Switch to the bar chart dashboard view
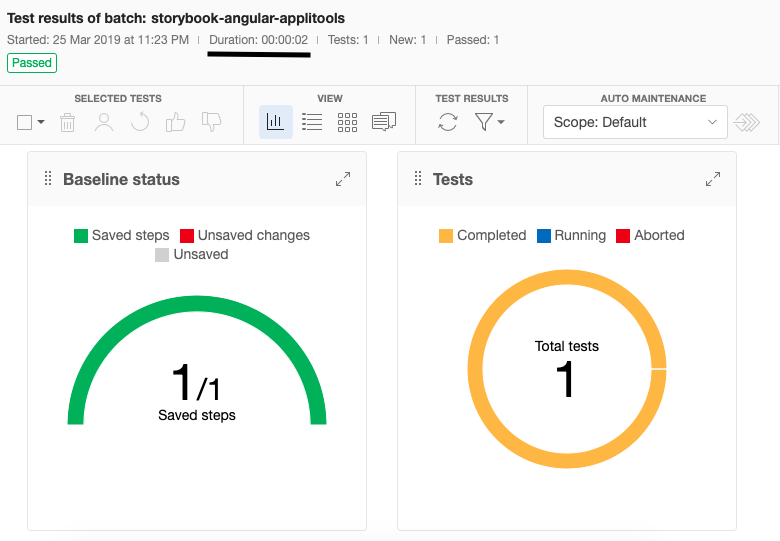 point(275,122)
